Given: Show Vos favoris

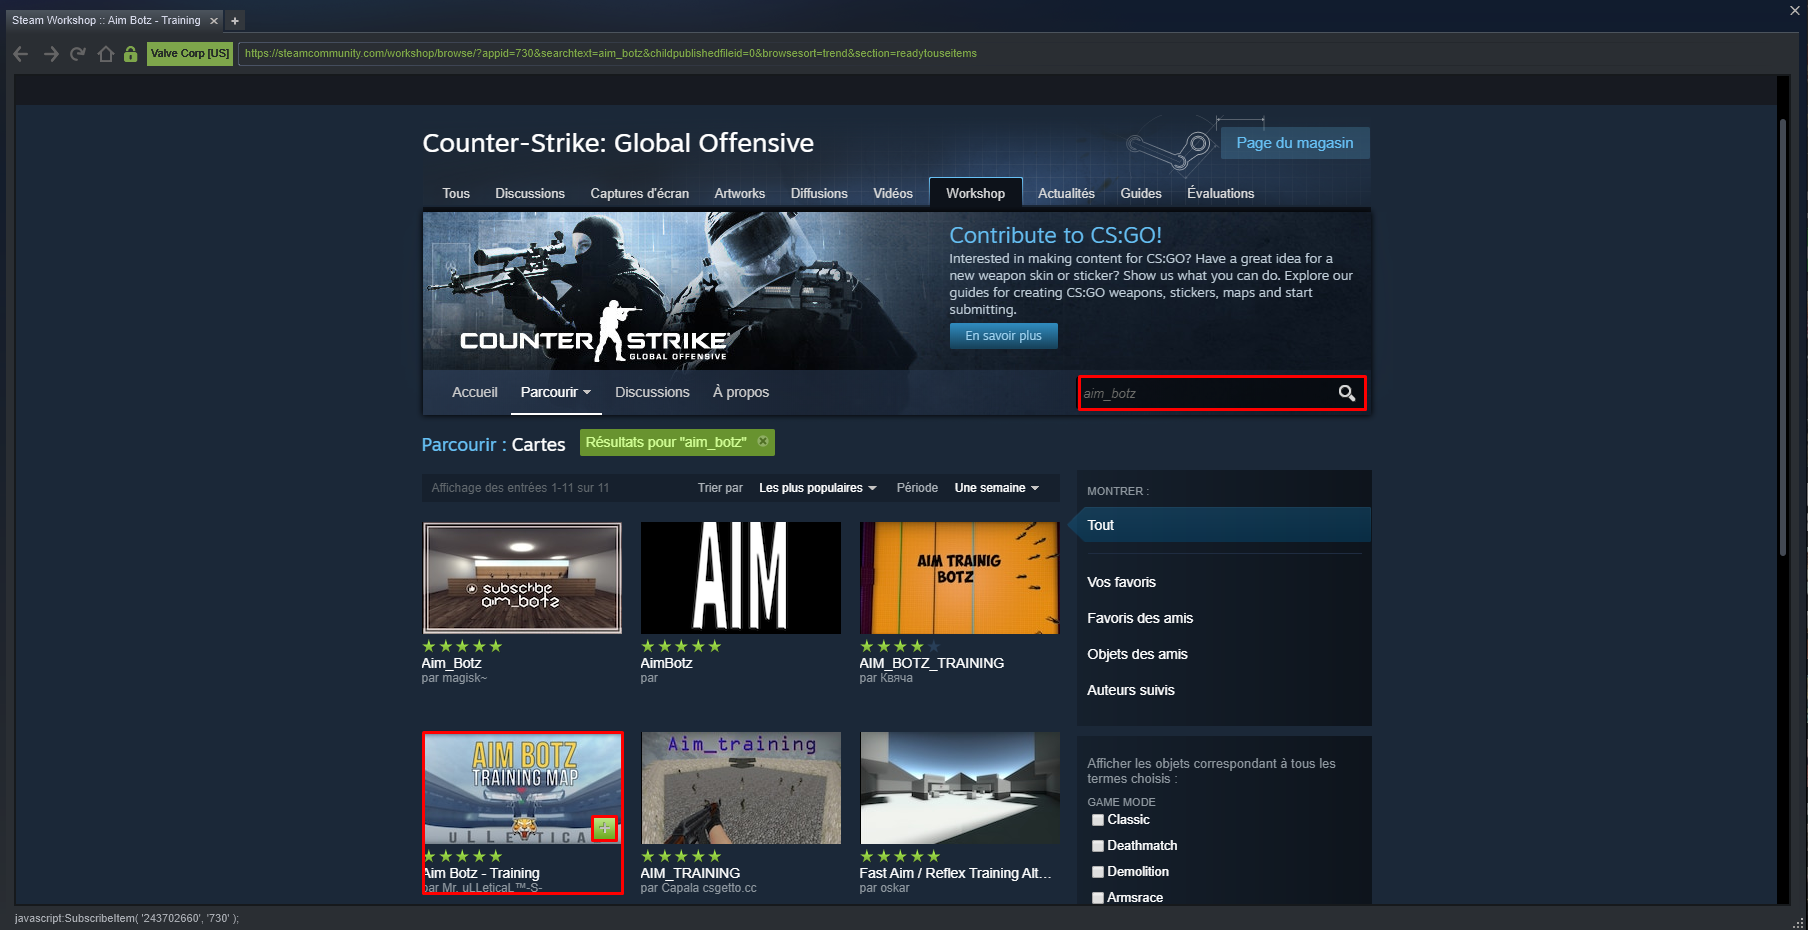Looking at the screenshot, I should [x=1121, y=582].
